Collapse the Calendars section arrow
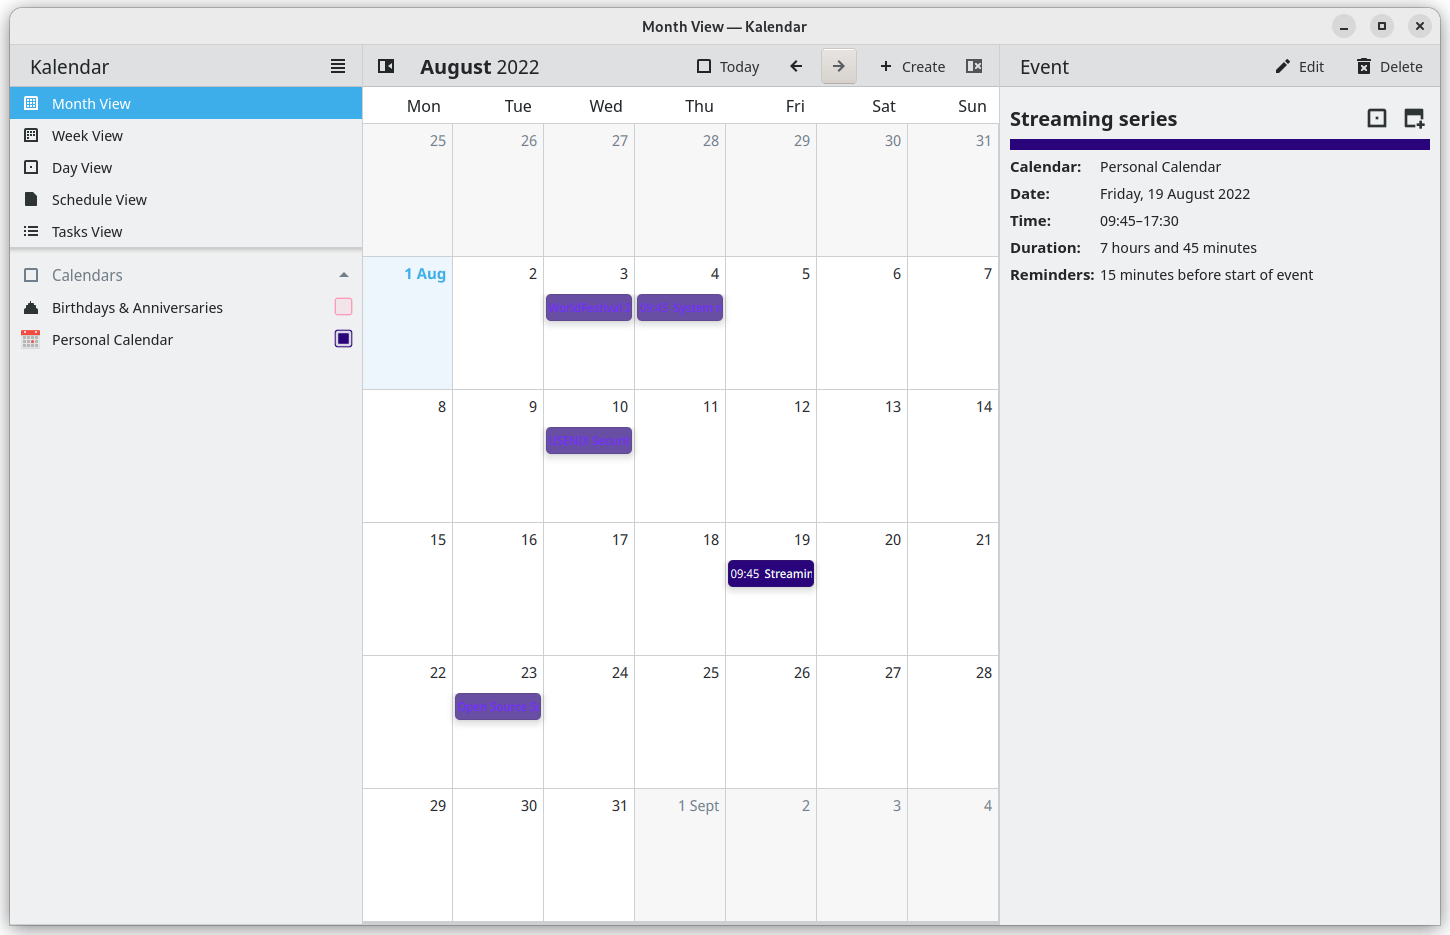The height and width of the screenshot is (935, 1450). click(x=344, y=275)
